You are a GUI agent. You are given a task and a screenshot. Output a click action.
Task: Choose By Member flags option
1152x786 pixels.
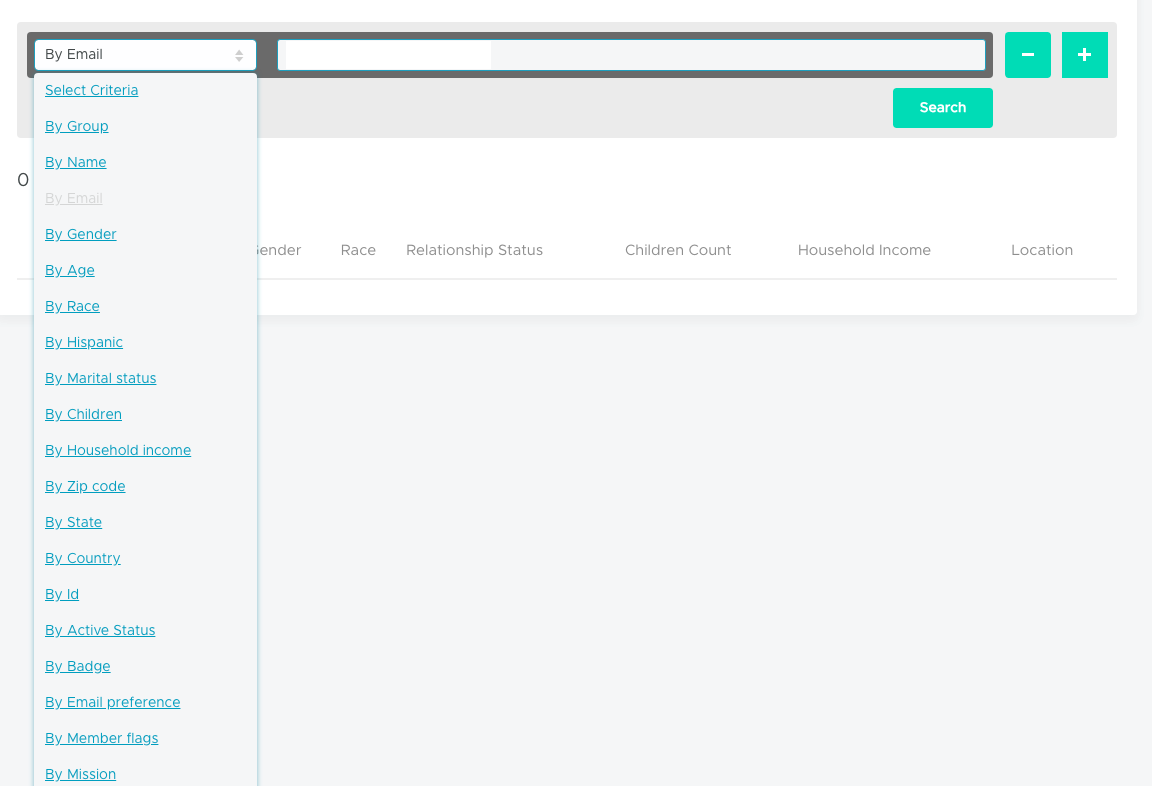coord(101,738)
